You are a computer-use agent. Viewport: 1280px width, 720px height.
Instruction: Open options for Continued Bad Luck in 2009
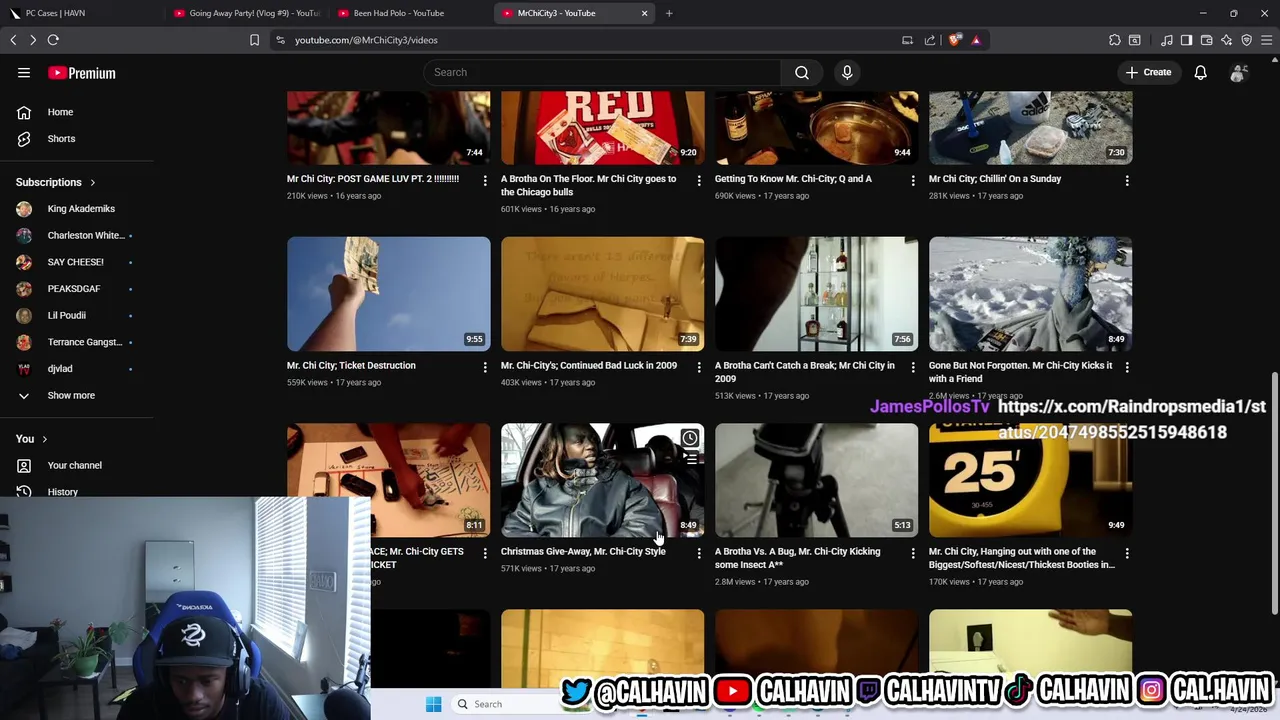tap(699, 367)
